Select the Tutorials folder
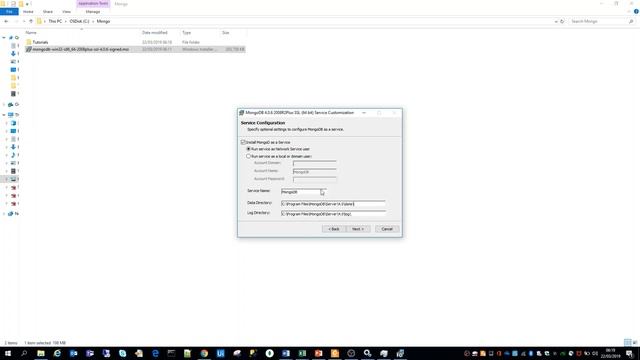Screen dimensions: 640x360 [x=40, y=42]
